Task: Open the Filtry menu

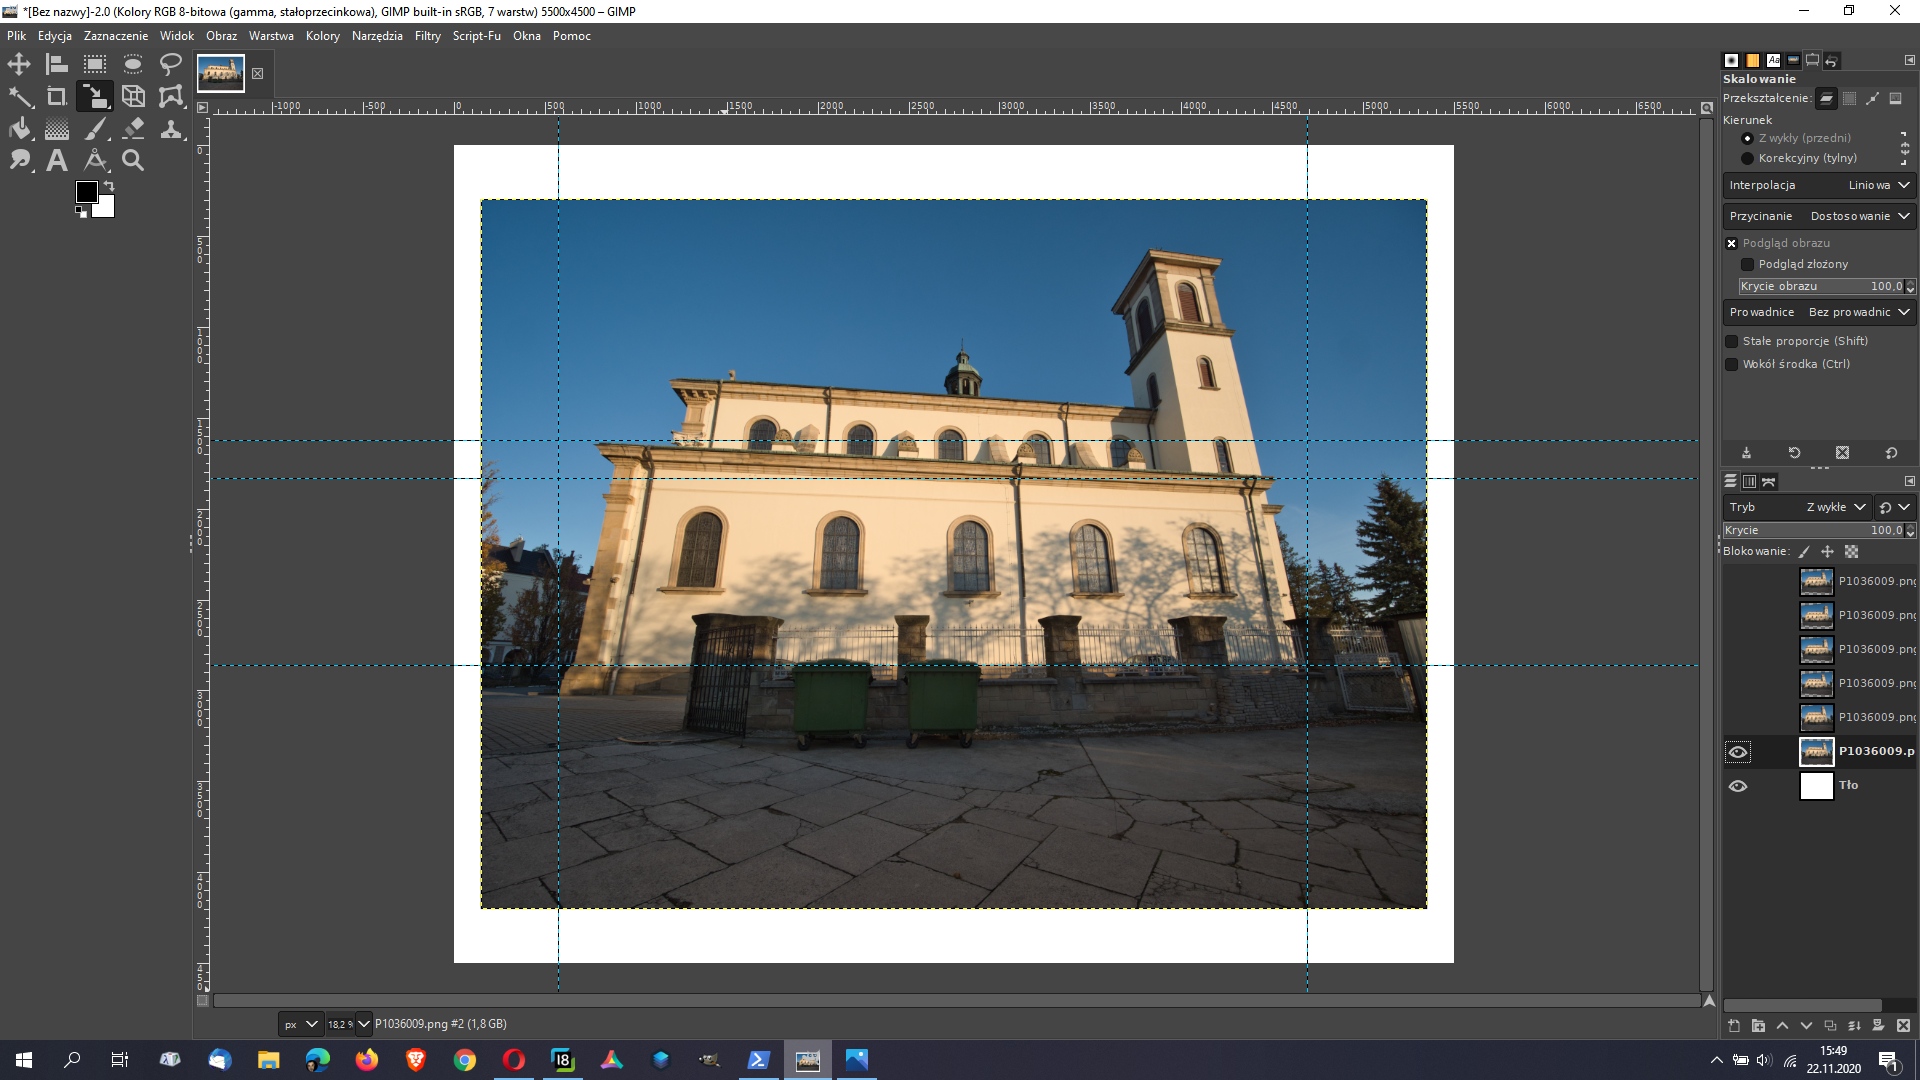Action: coord(427,36)
